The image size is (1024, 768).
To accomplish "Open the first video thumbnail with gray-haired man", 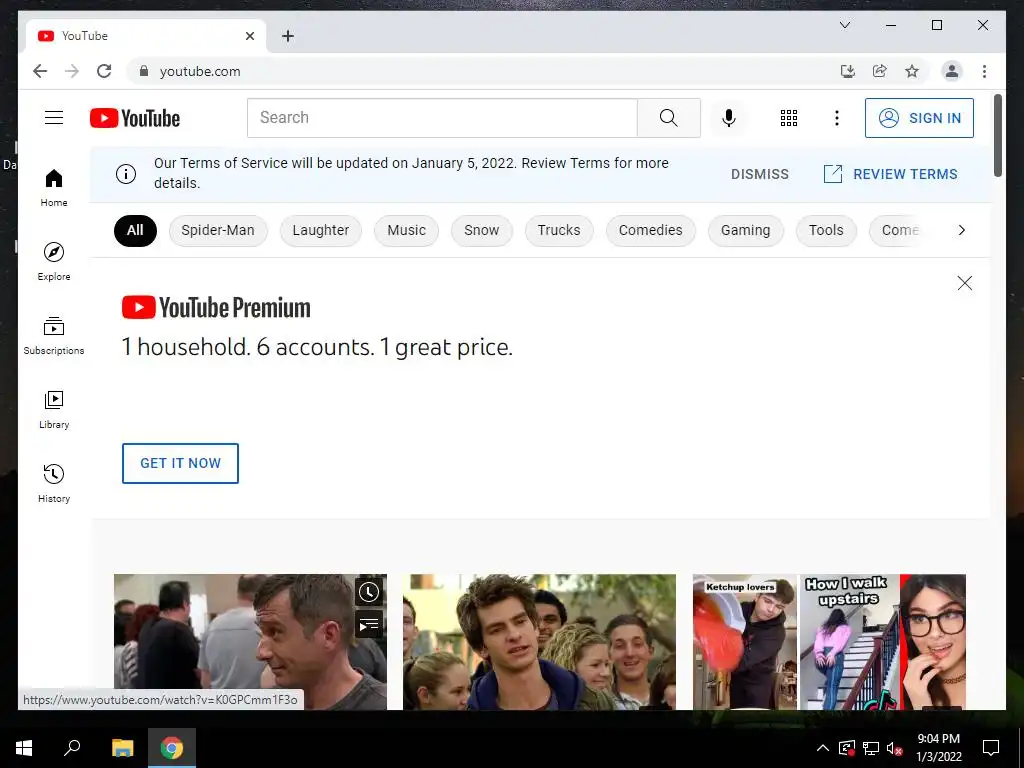I will [x=250, y=642].
